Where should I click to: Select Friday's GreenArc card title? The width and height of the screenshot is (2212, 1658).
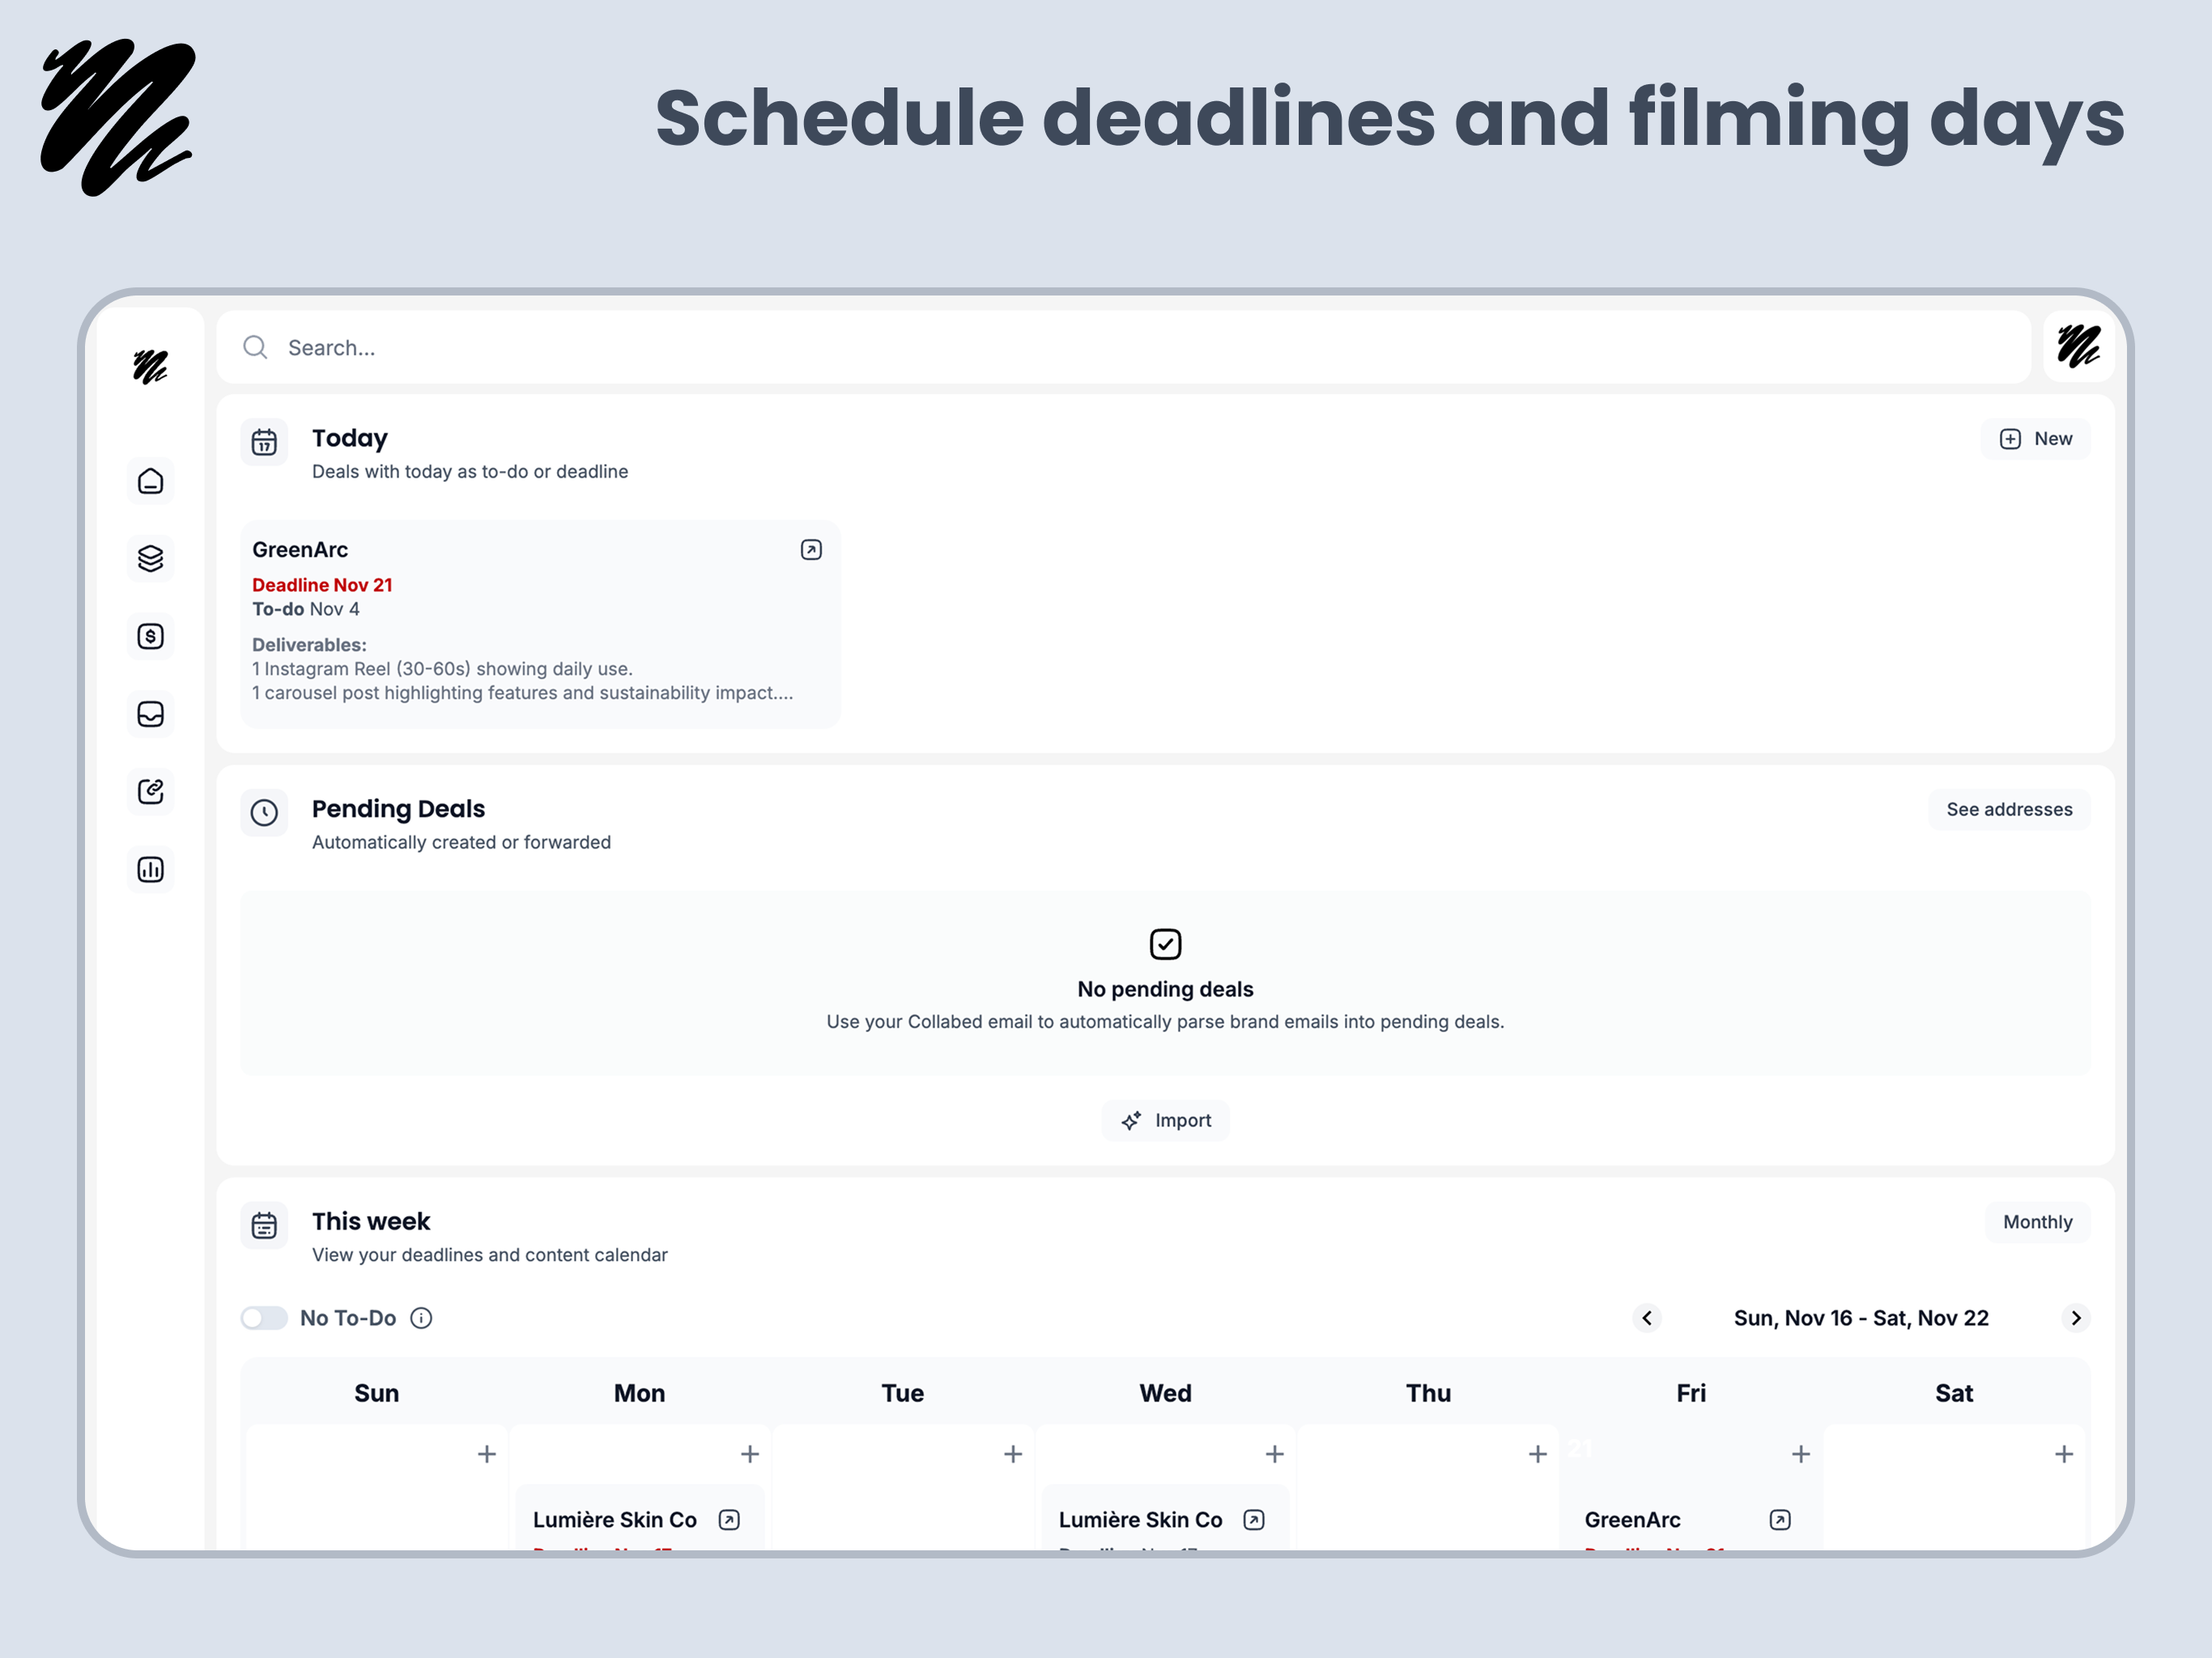point(1632,1520)
